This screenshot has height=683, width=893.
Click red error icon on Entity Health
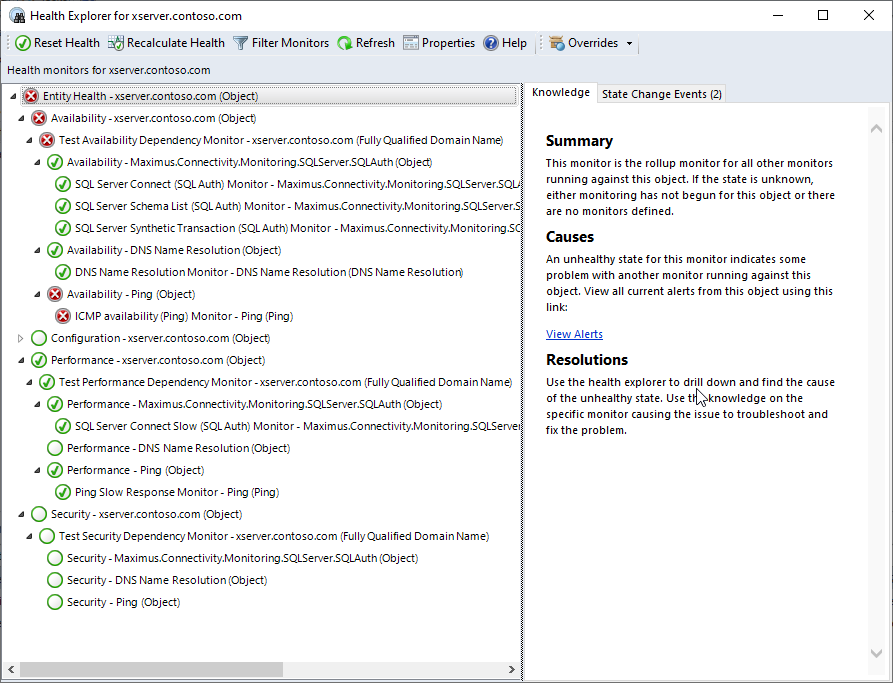point(31,96)
